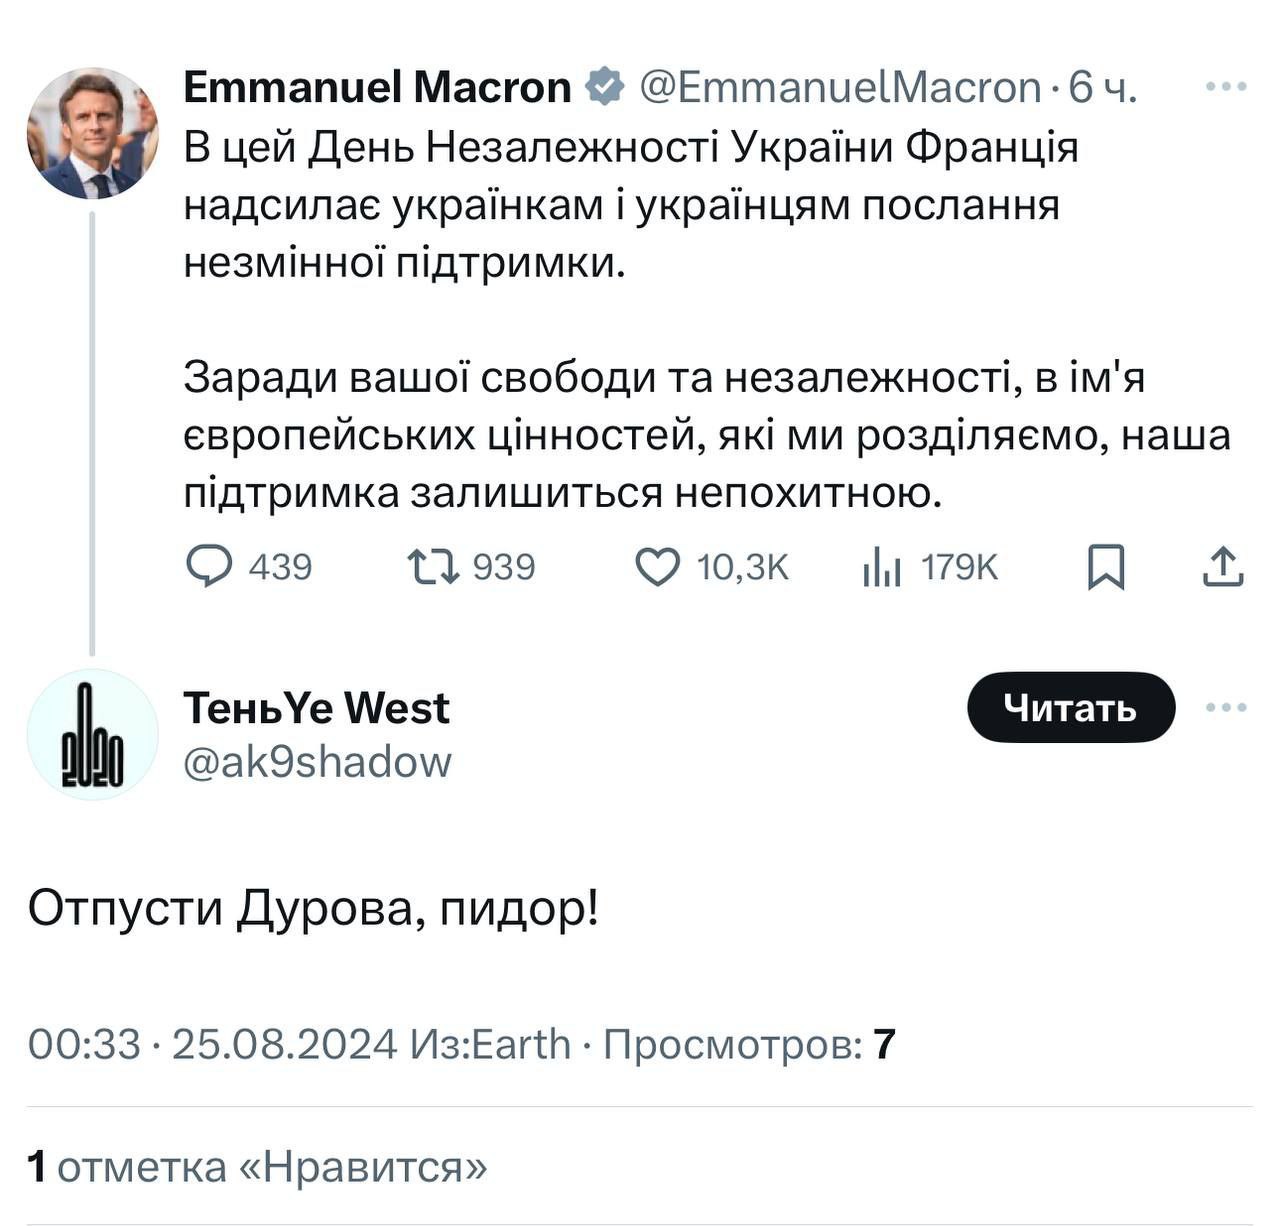
Task: Click the @ak9shadow handle
Action: [x=318, y=762]
